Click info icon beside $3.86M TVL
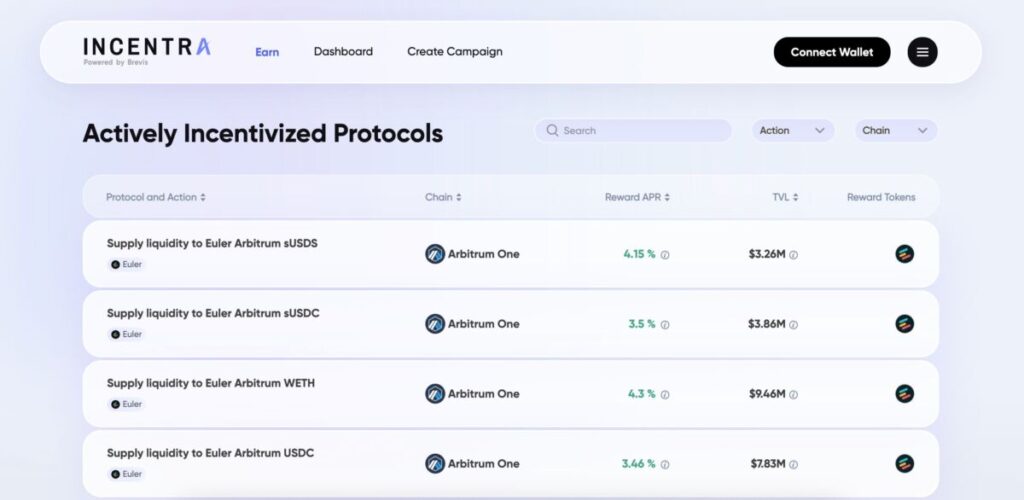 point(794,325)
